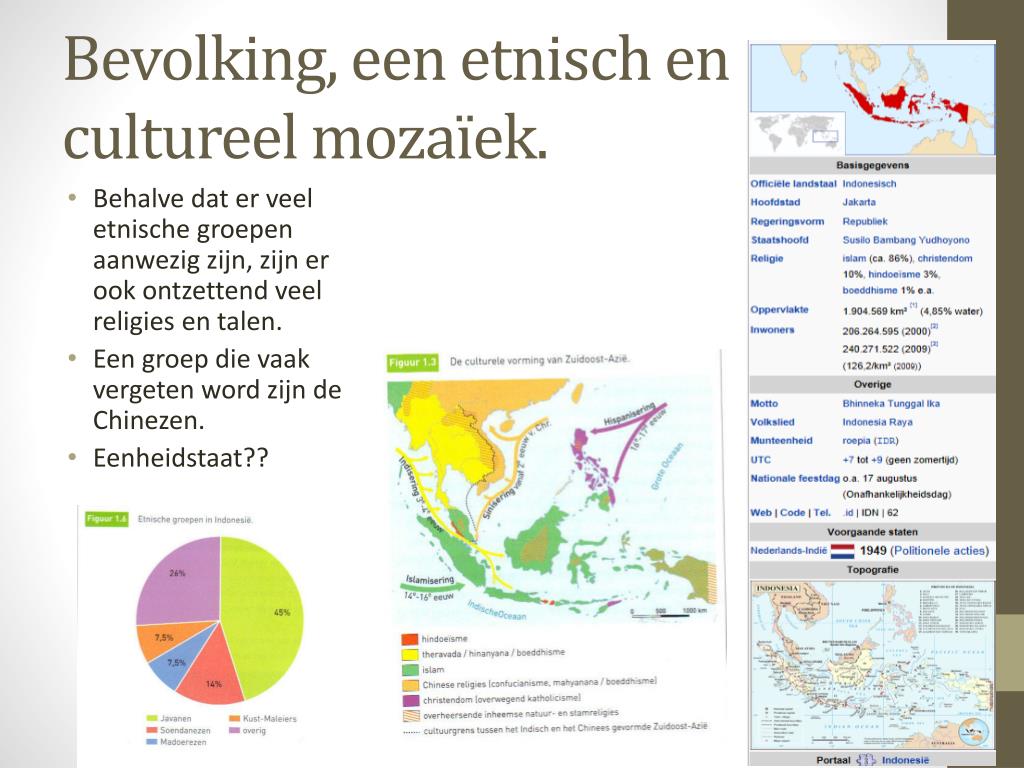
Task: Select the bullet 'Een groep die vaak vergeten word'
Action: tap(217, 389)
